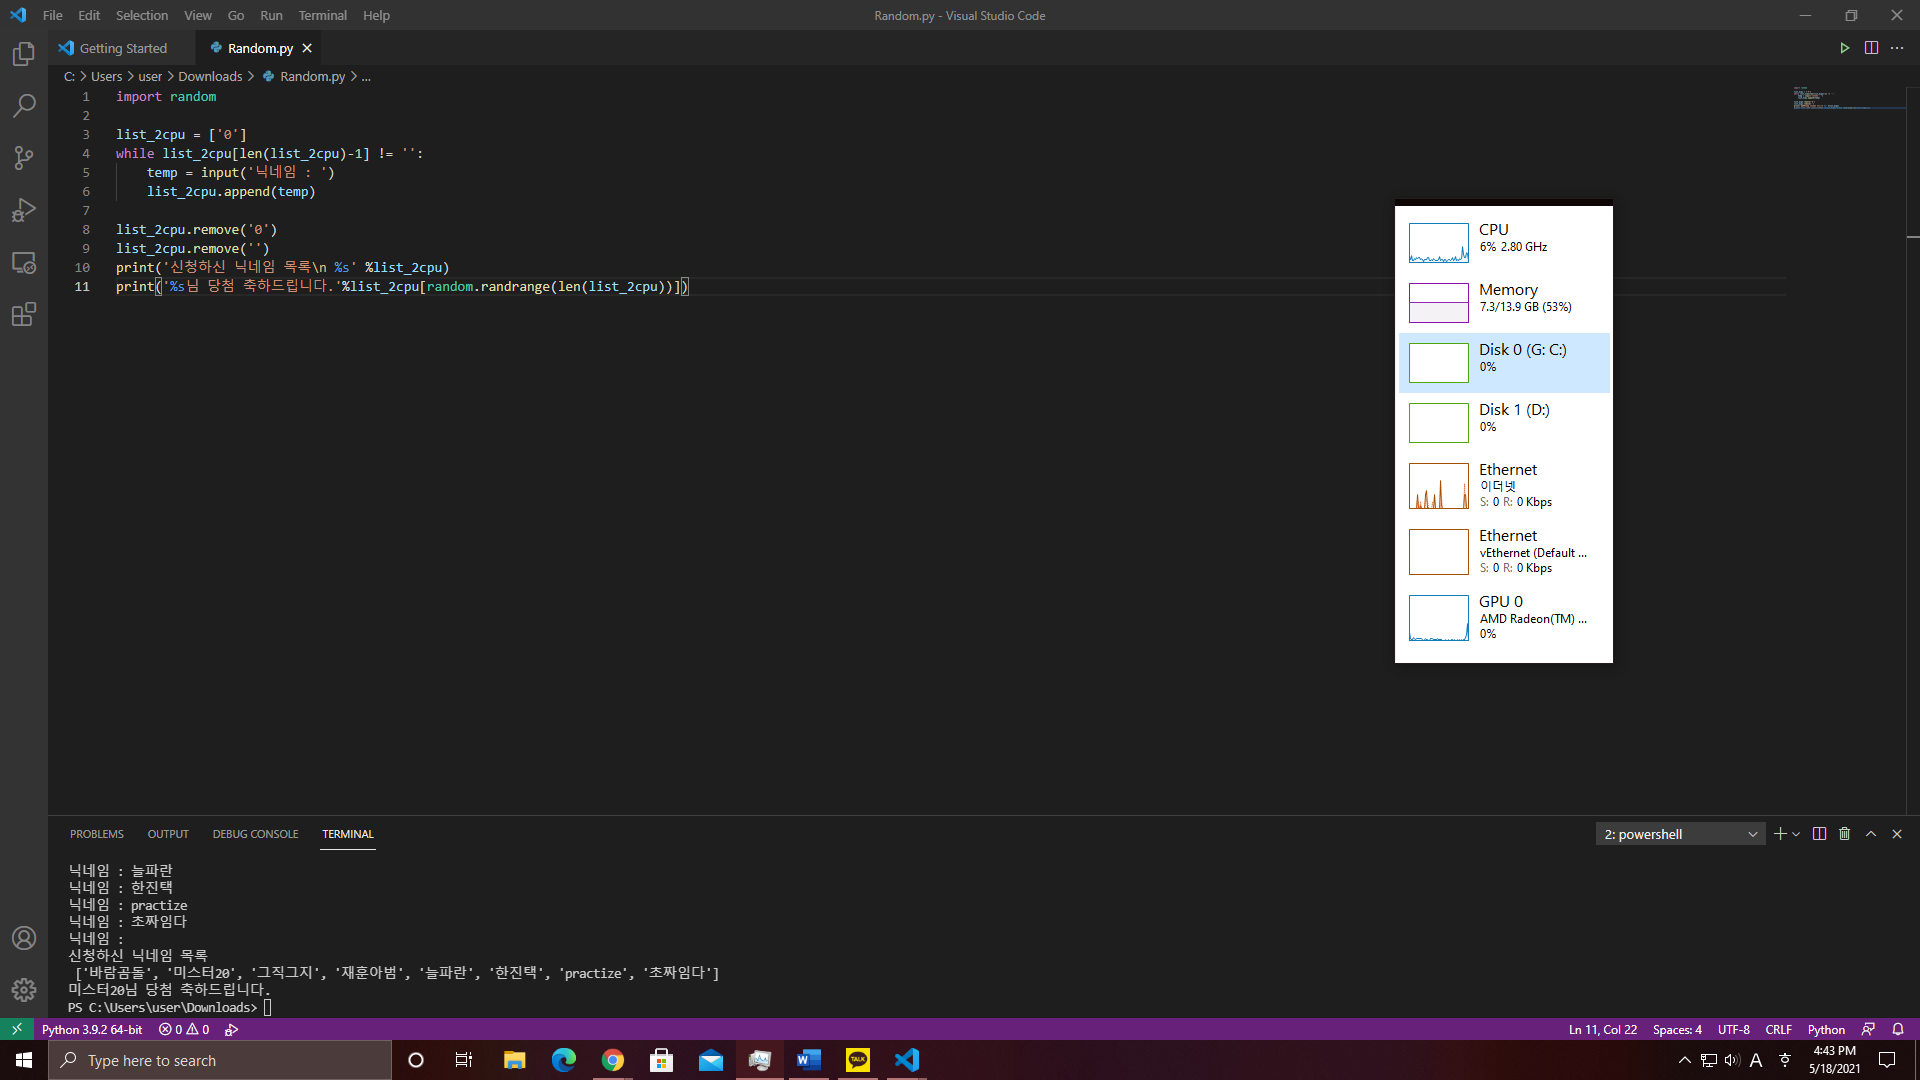The height and width of the screenshot is (1080, 1920).
Task: Open Google Chrome from the taskbar
Action: (613, 1060)
